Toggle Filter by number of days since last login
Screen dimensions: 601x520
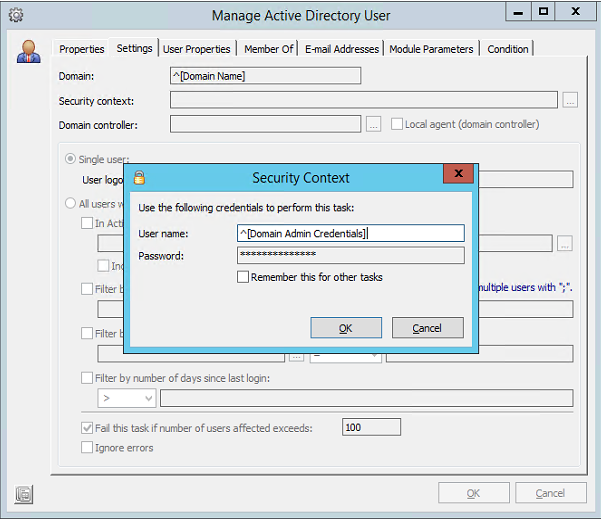pos(87,378)
